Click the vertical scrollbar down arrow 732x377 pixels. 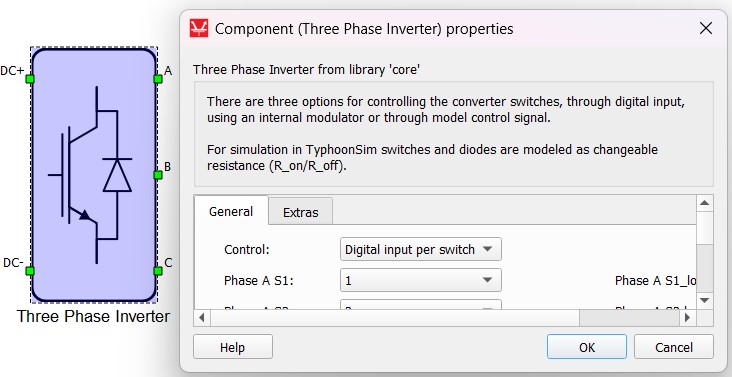704,300
